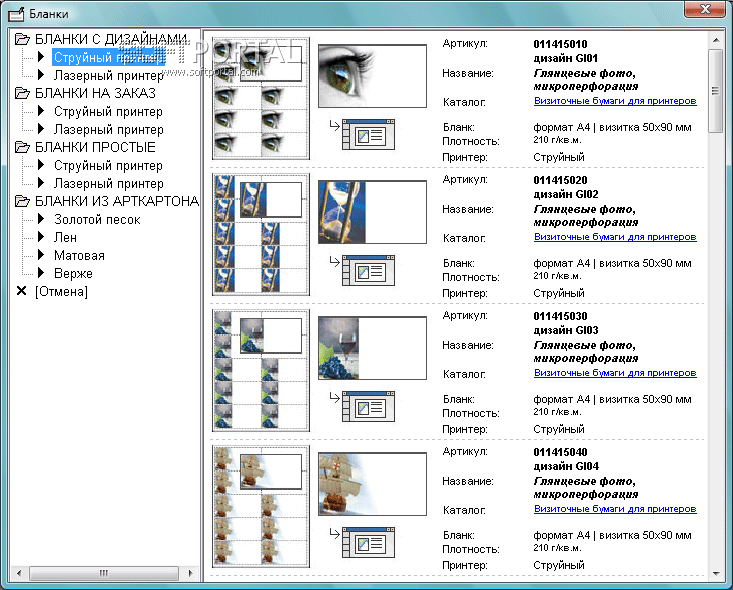
Task: Click the [Отмена] cancel entry
Action: [x=61, y=292]
